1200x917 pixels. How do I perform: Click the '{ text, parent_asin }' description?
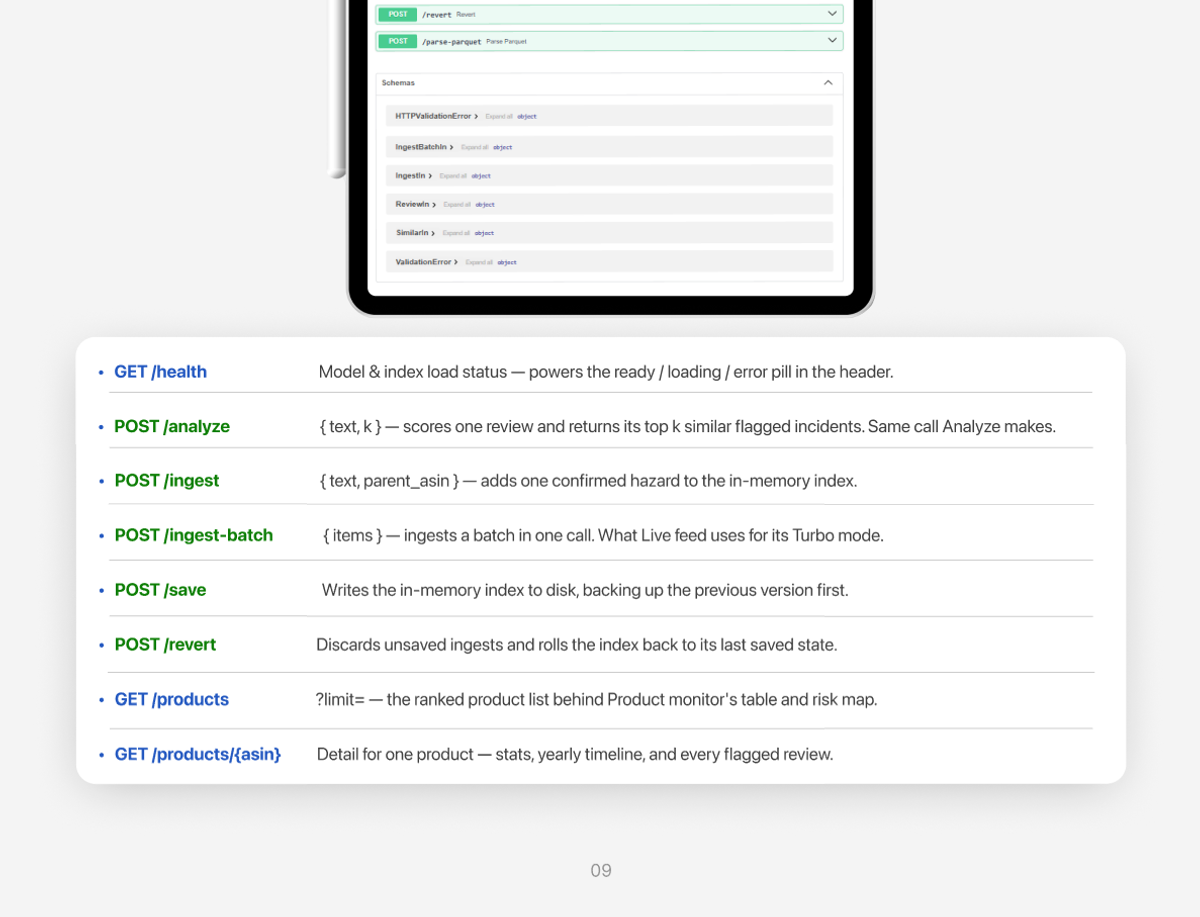(589, 481)
